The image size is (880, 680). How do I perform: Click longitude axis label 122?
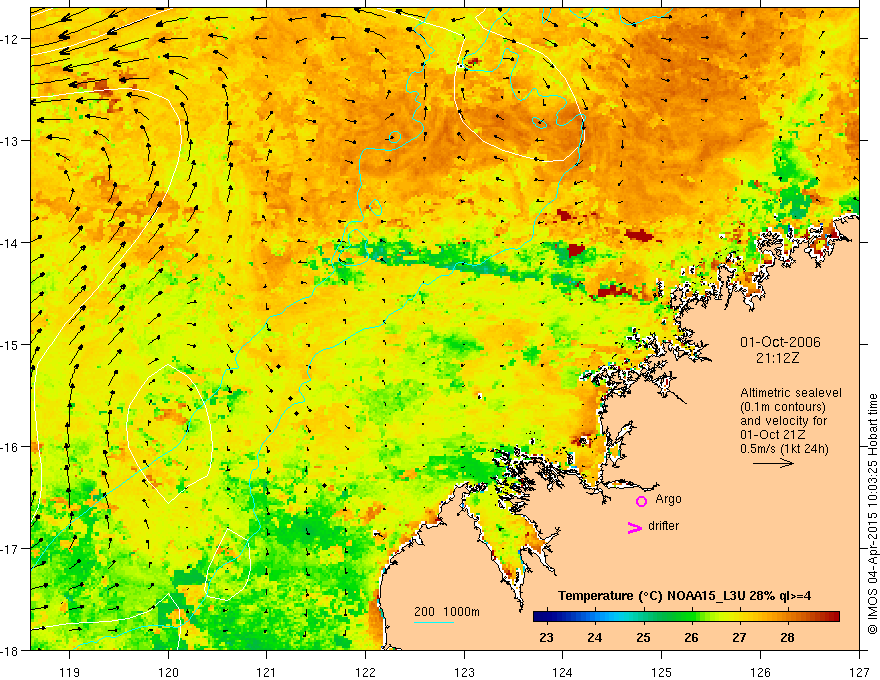[x=365, y=672]
